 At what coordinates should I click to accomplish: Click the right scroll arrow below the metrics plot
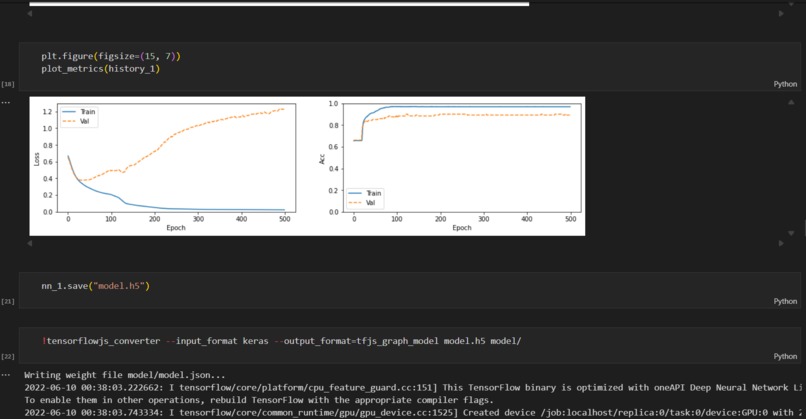click(x=781, y=243)
